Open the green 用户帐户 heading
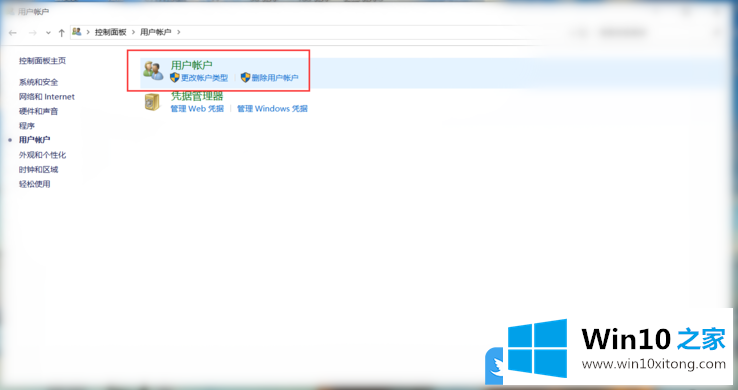738x390 pixels. click(x=192, y=65)
